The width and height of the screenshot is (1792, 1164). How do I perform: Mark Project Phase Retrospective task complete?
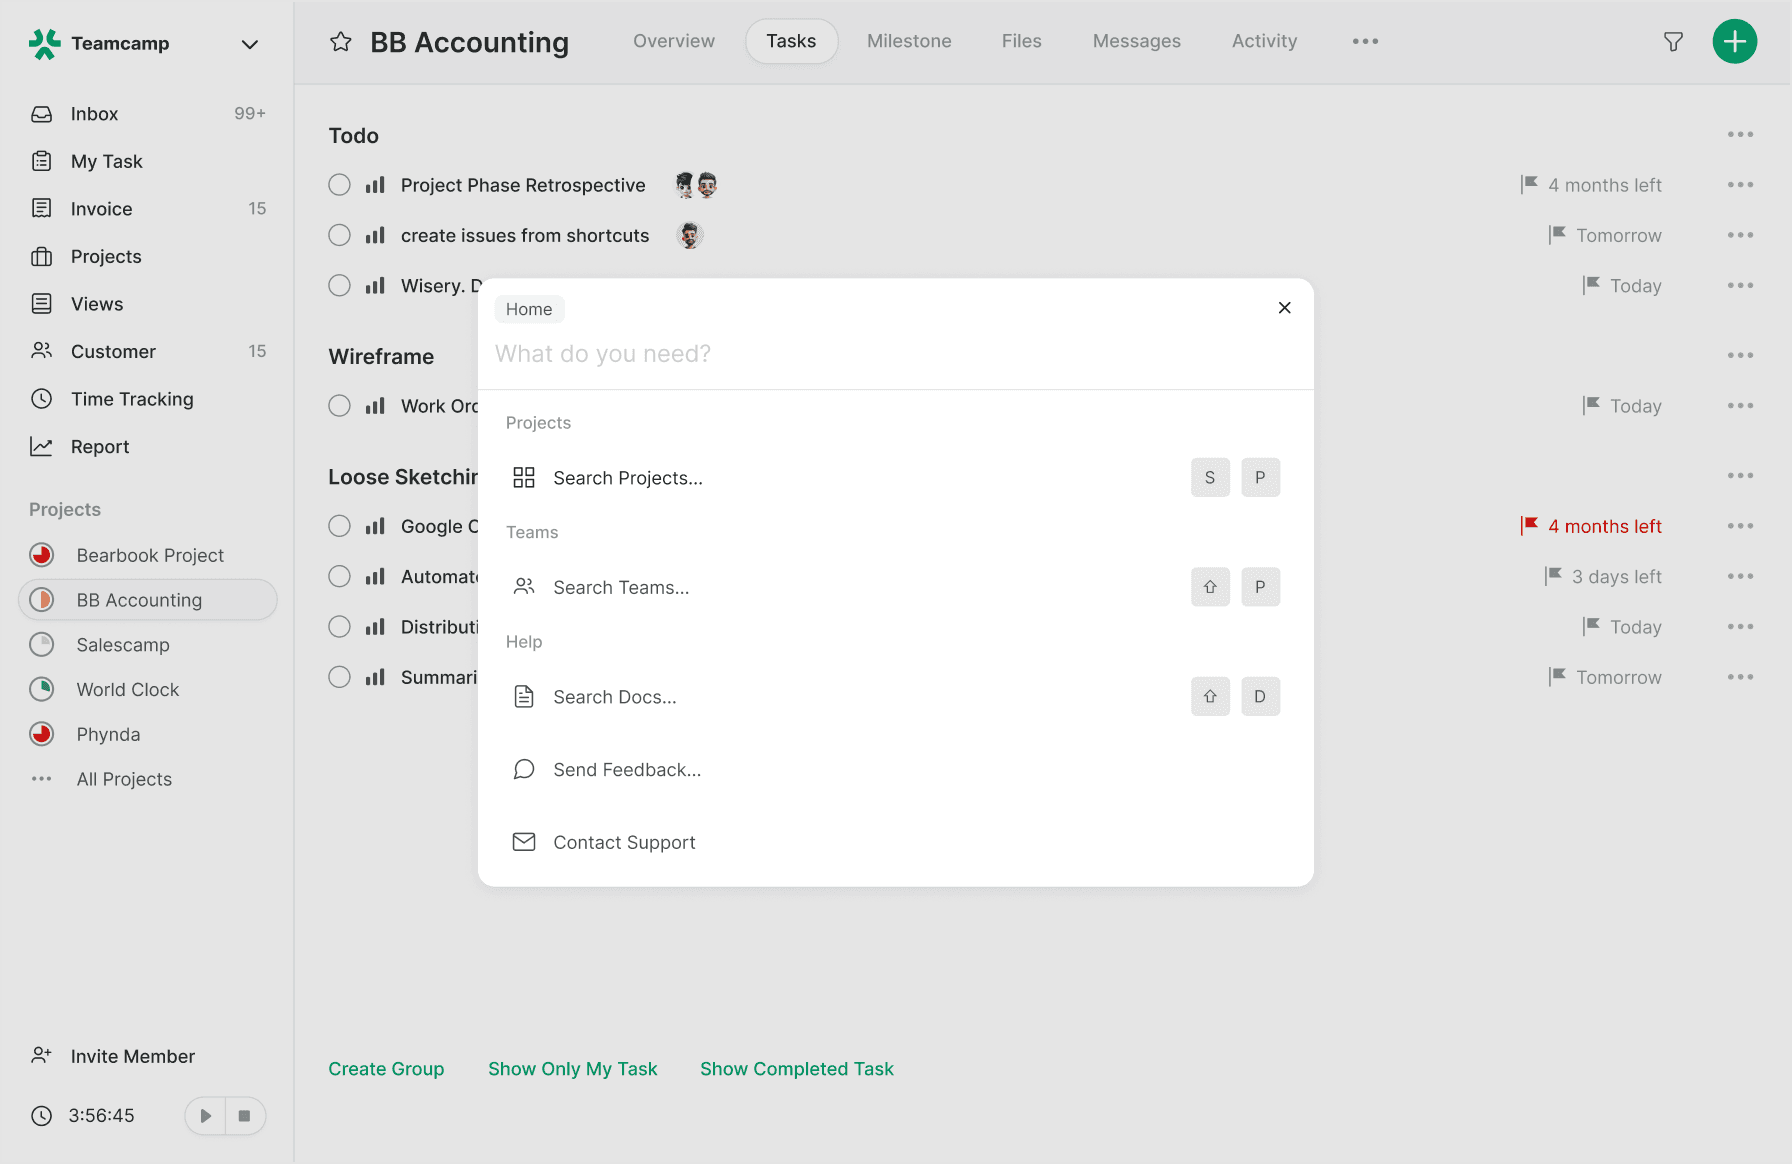pyautogui.click(x=340, y=185)
